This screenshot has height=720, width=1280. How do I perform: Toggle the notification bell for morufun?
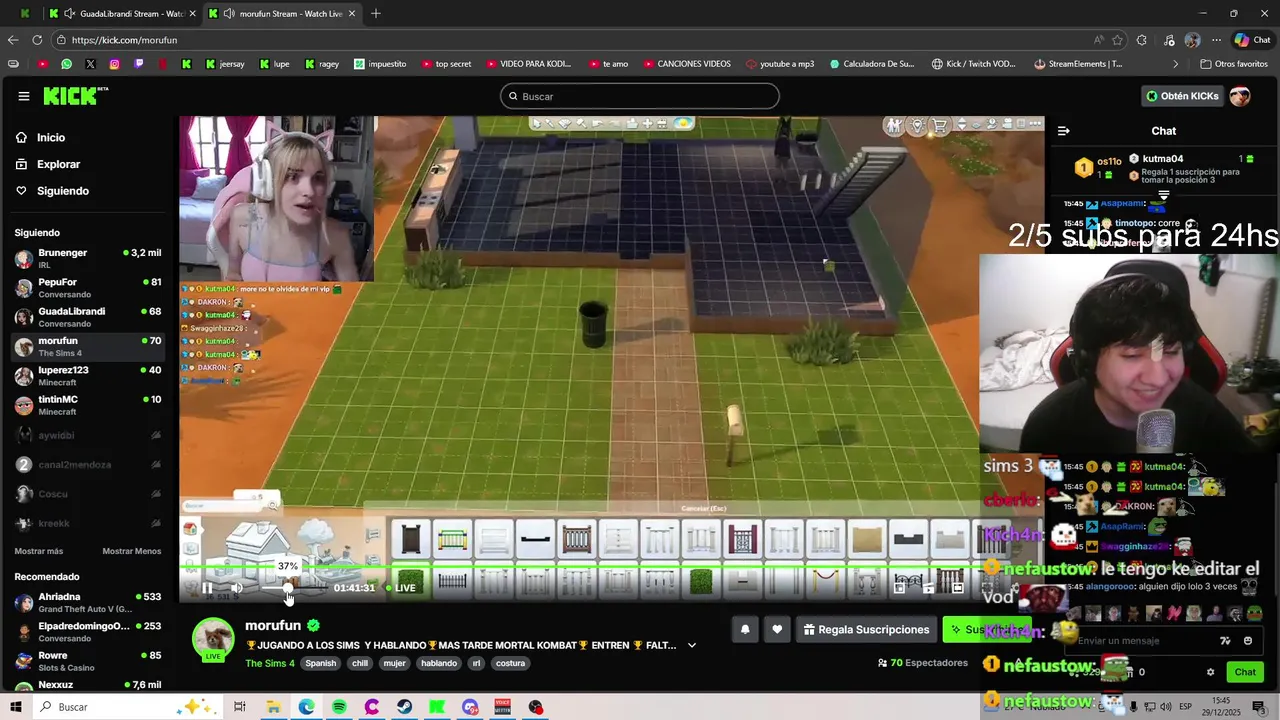(x=745, y=630)
